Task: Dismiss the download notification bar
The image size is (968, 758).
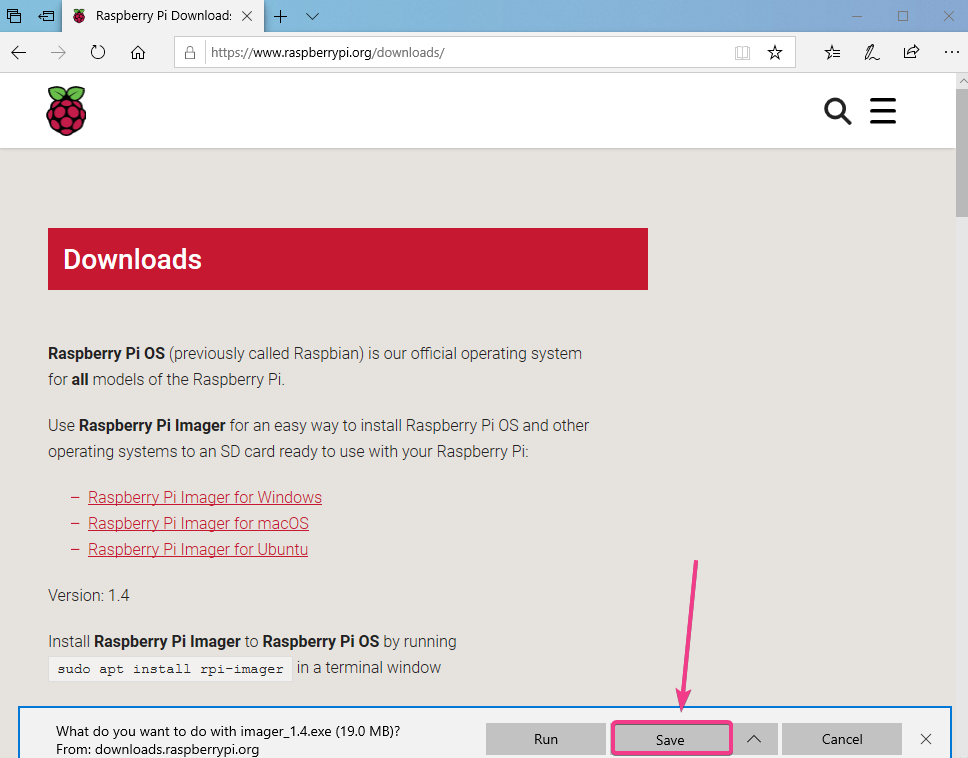Action: coord(925,739)
